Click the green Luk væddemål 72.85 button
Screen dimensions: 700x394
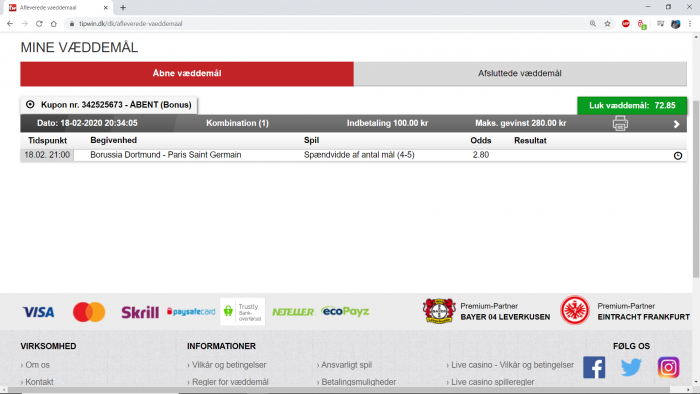632,106
